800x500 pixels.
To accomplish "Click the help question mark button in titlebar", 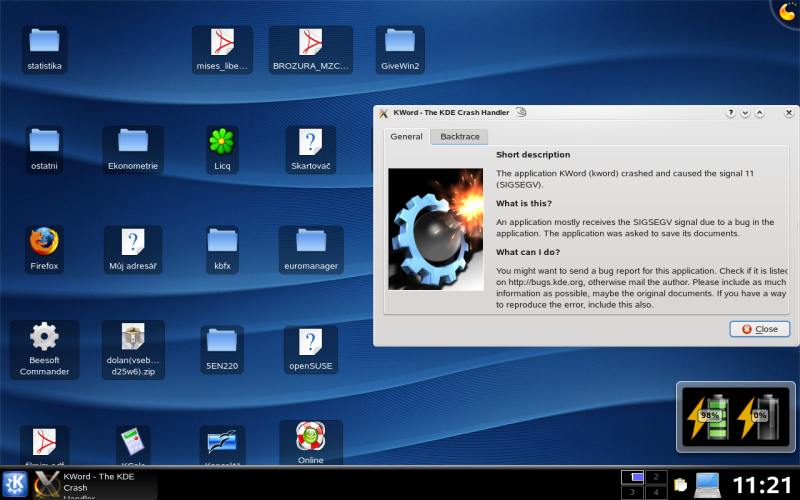I will [x=731, y=113].
